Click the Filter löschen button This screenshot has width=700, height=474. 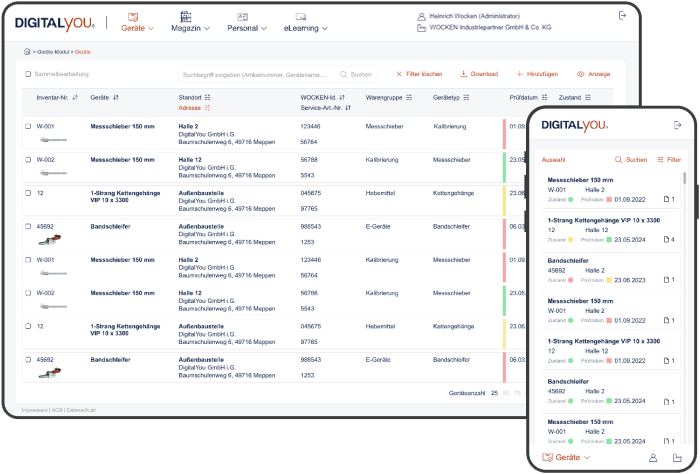tap(418, 74)
